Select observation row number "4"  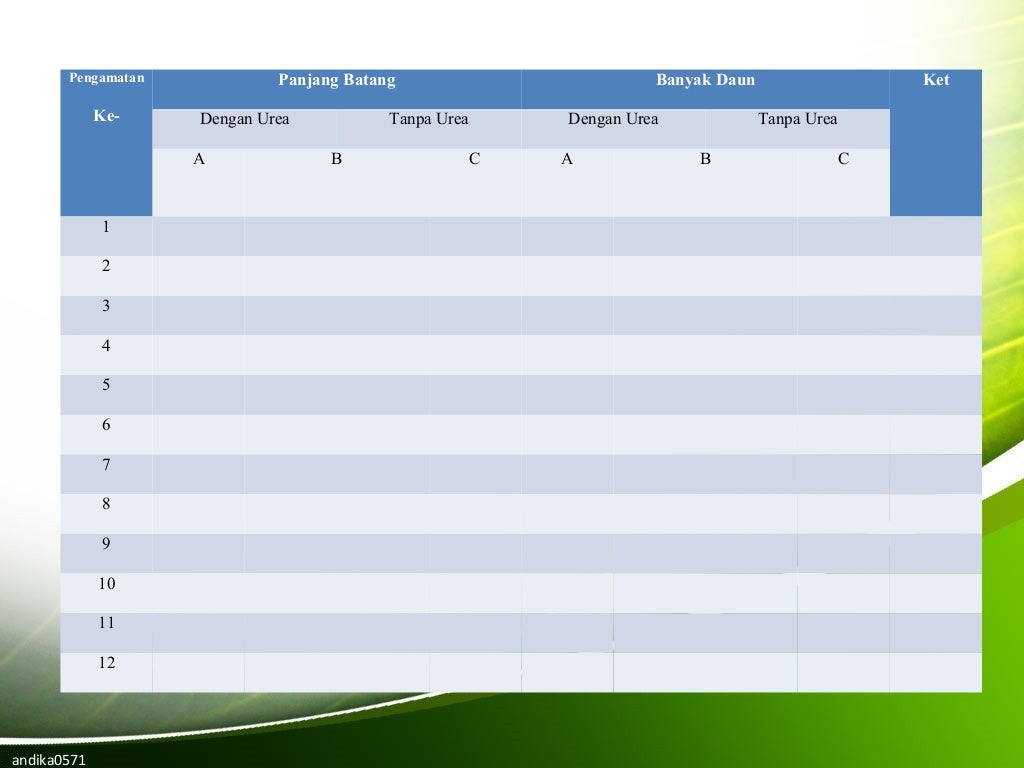tap(106, 345)
